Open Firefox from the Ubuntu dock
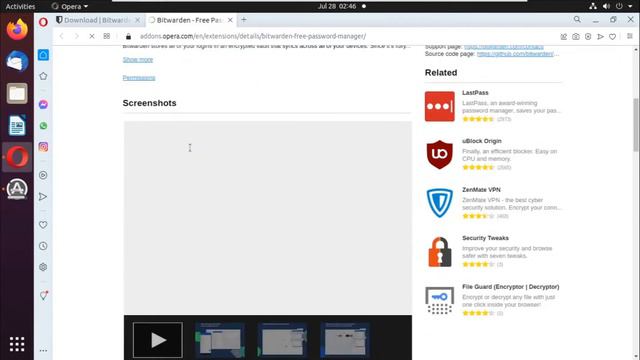Viewport: 640px width, 360px height. [x=17, y=29]
